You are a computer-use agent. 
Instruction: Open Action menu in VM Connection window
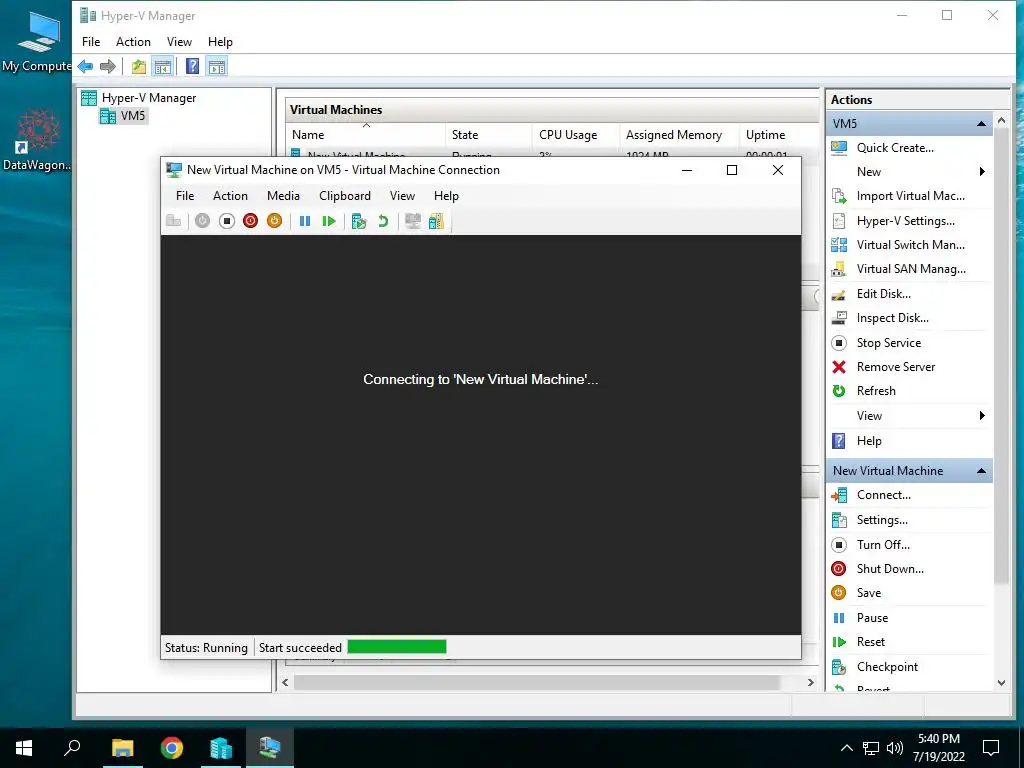tap(230, 196)
